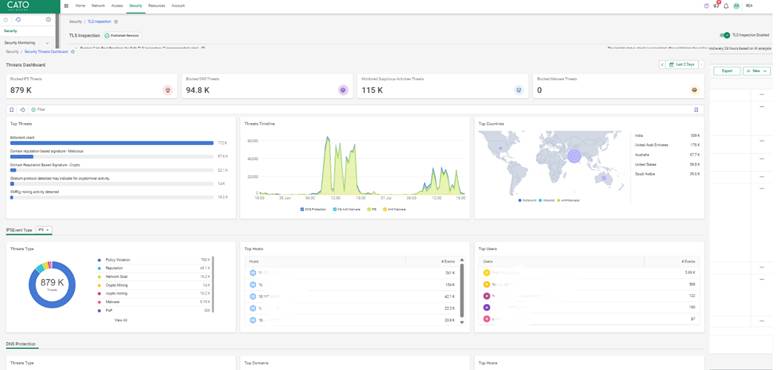Open the Account menu
This screenshot has height=370, width=780.
click(x=178, y=6)
